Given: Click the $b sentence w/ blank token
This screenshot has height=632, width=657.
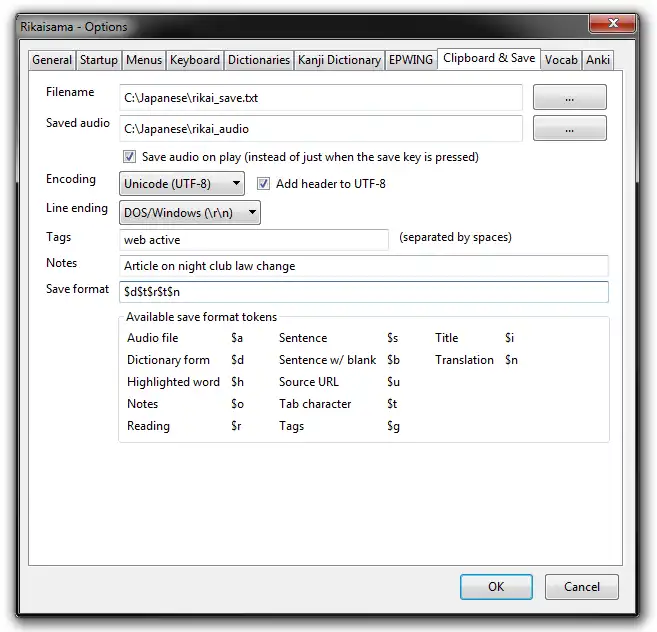Looking at the screenshot, I should (393, 360).
